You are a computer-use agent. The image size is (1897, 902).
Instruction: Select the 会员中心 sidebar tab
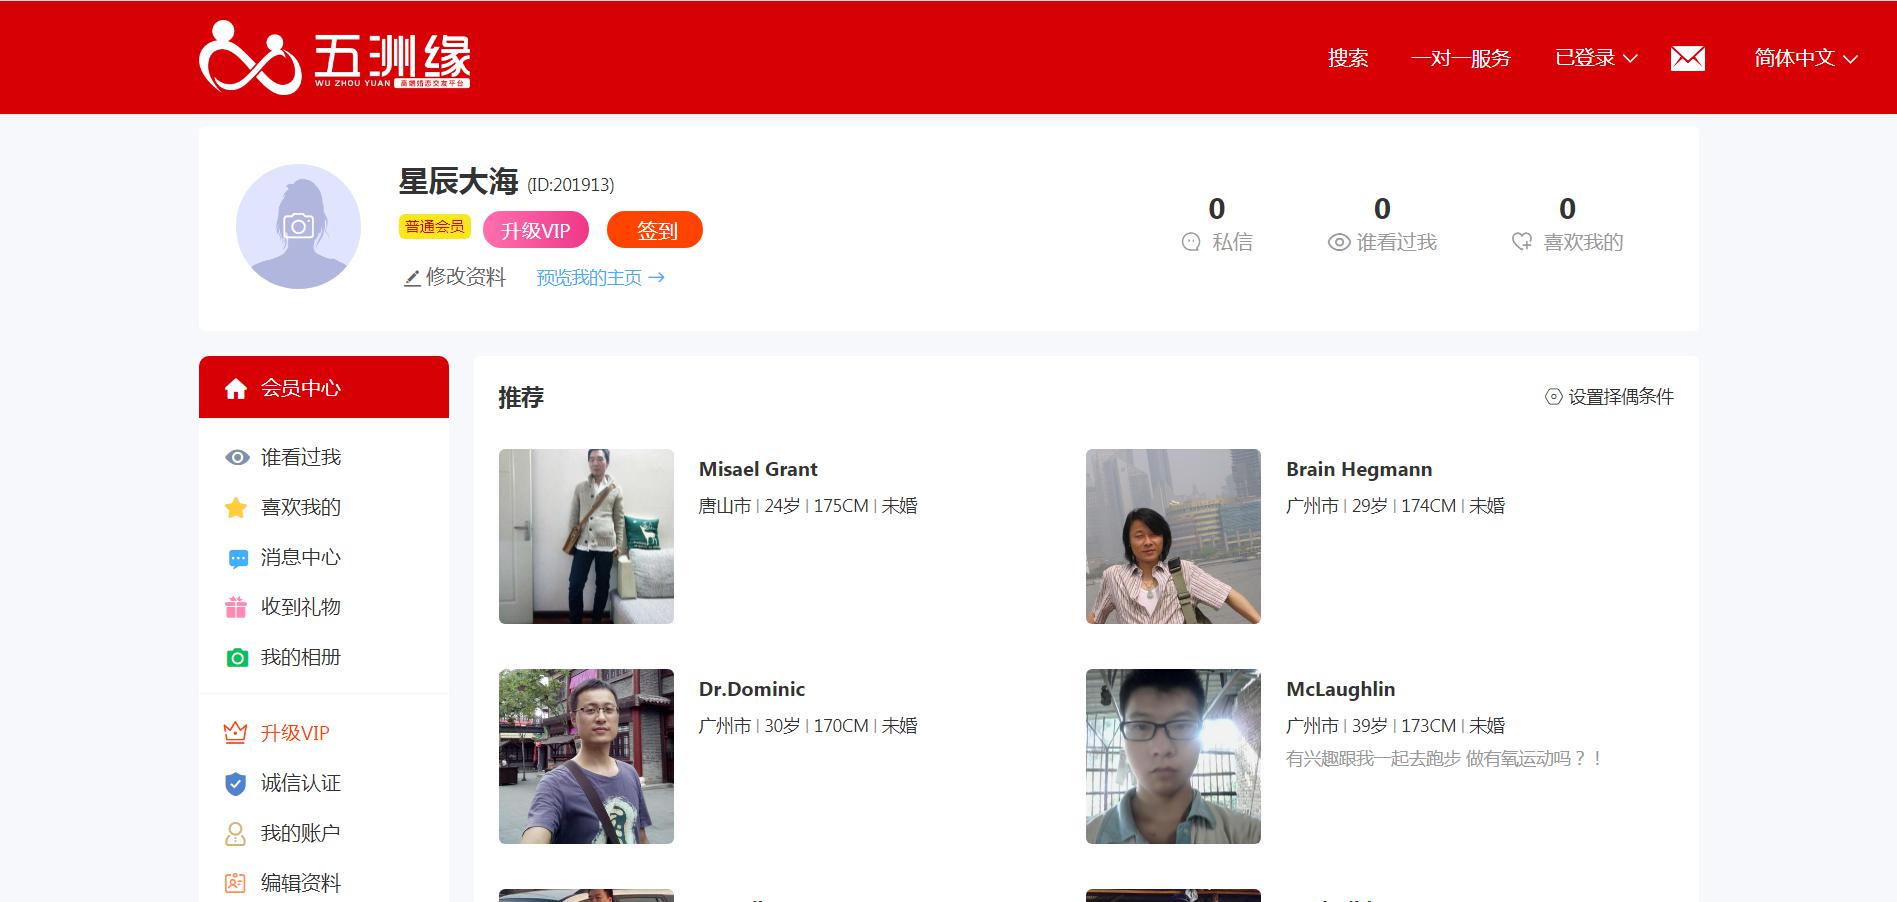[x=324, y=387]
